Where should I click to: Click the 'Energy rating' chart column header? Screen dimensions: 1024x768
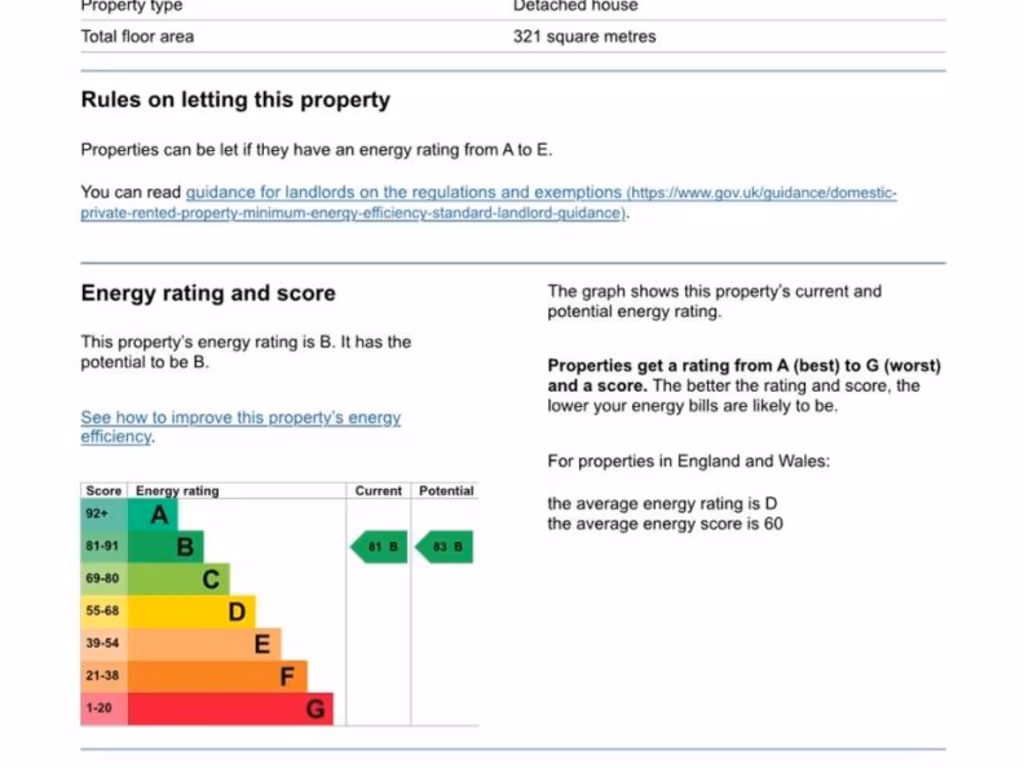[177, 491]
